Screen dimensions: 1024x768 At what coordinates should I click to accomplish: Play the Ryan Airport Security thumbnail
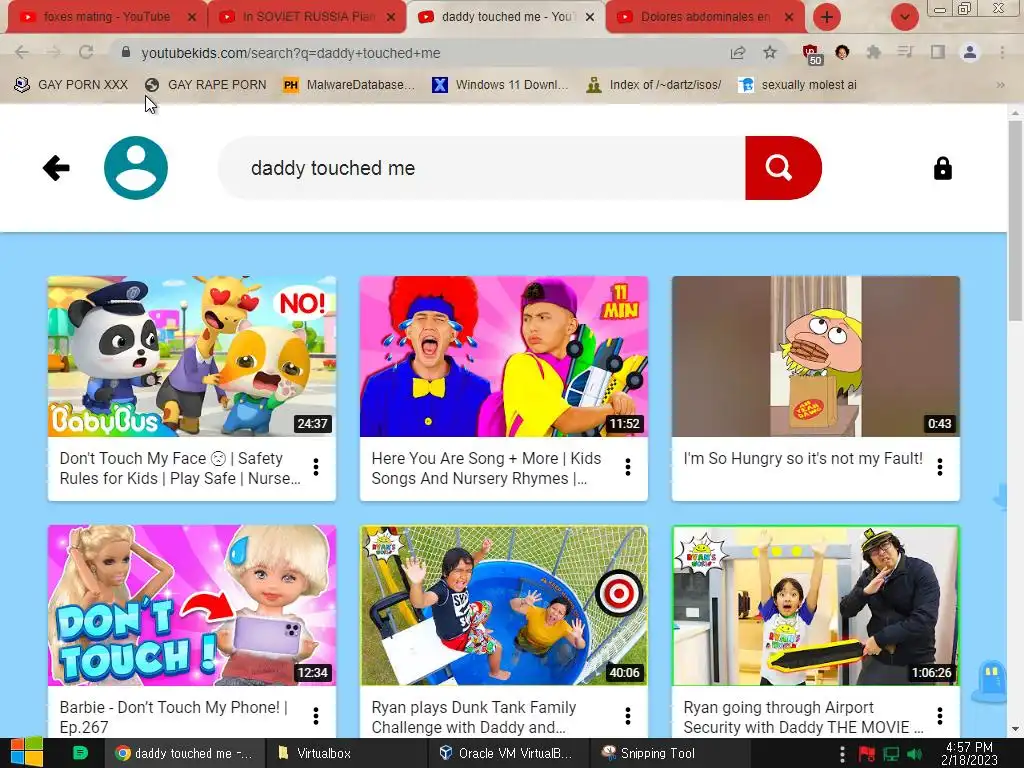coord(816,606)
